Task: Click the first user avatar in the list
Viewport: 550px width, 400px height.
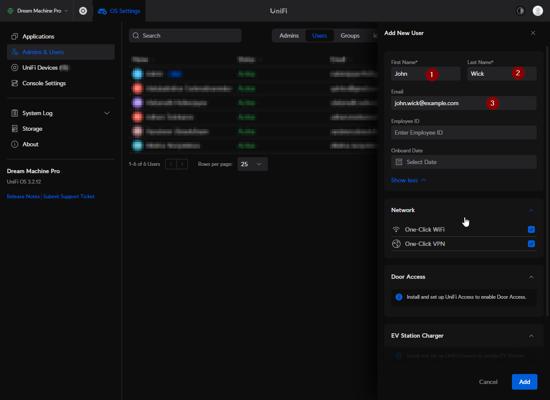Action: tap(138, 74)
